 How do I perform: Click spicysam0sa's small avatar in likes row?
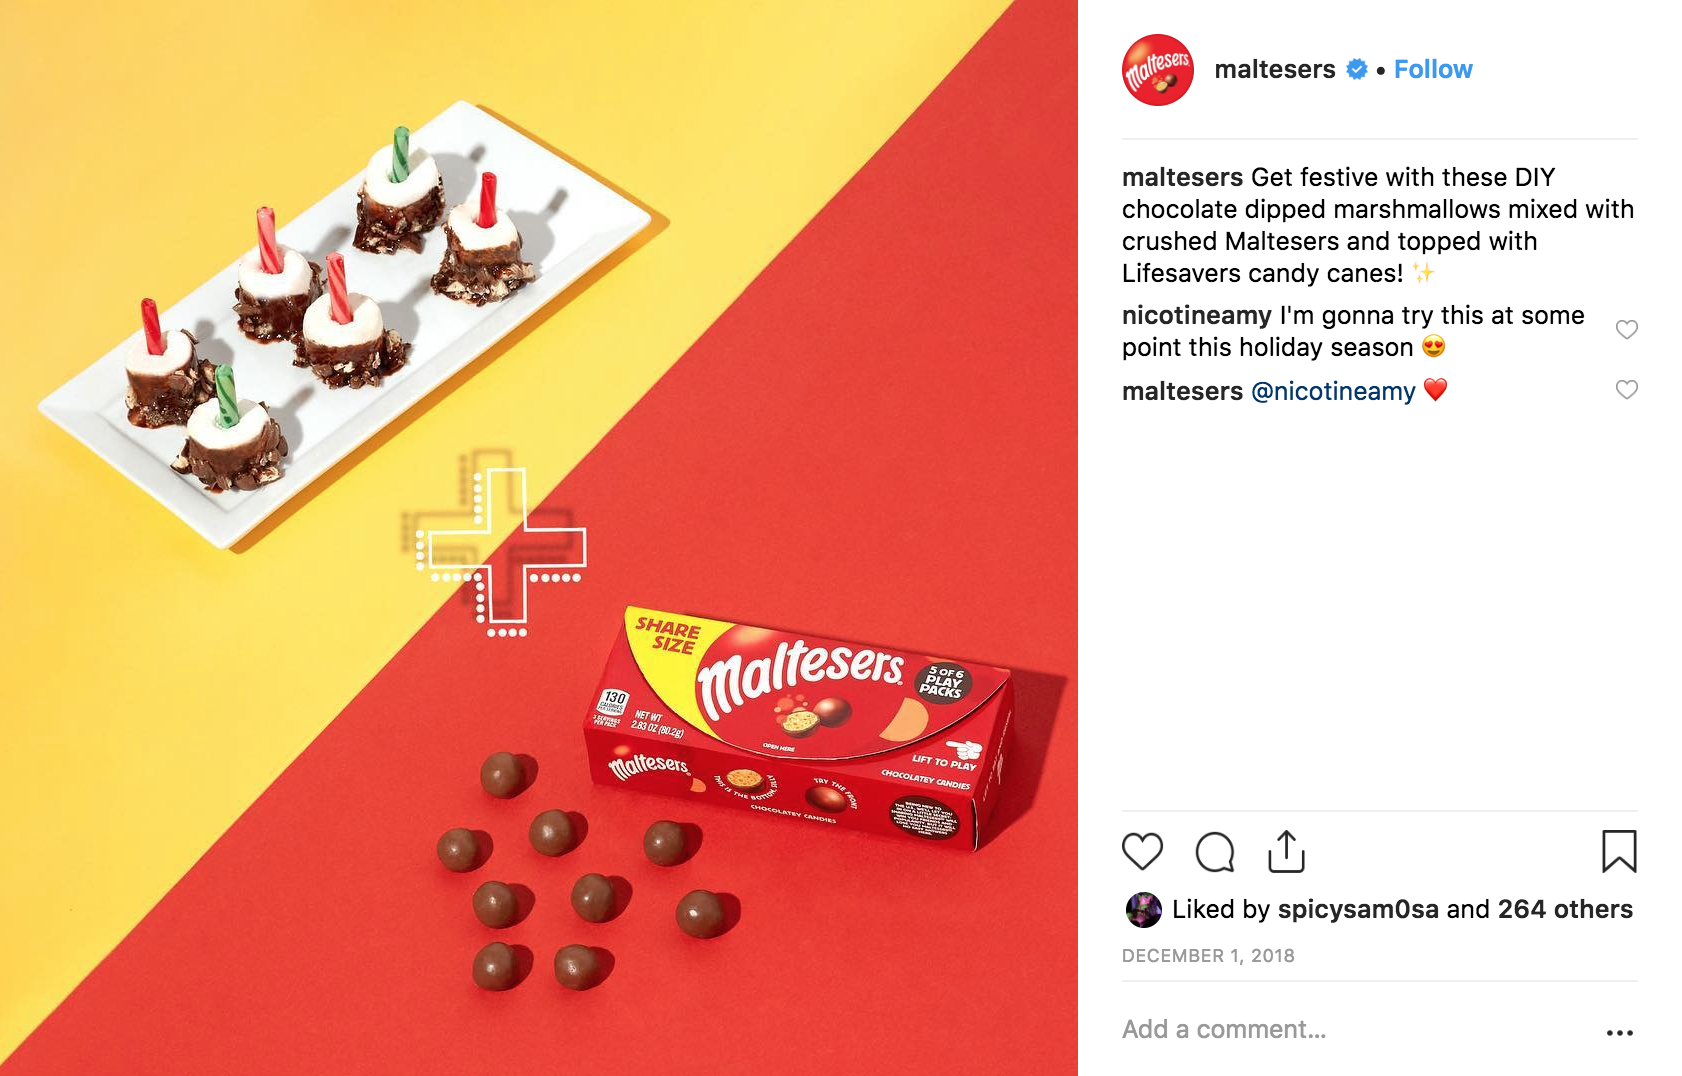tap(1143, 910)
